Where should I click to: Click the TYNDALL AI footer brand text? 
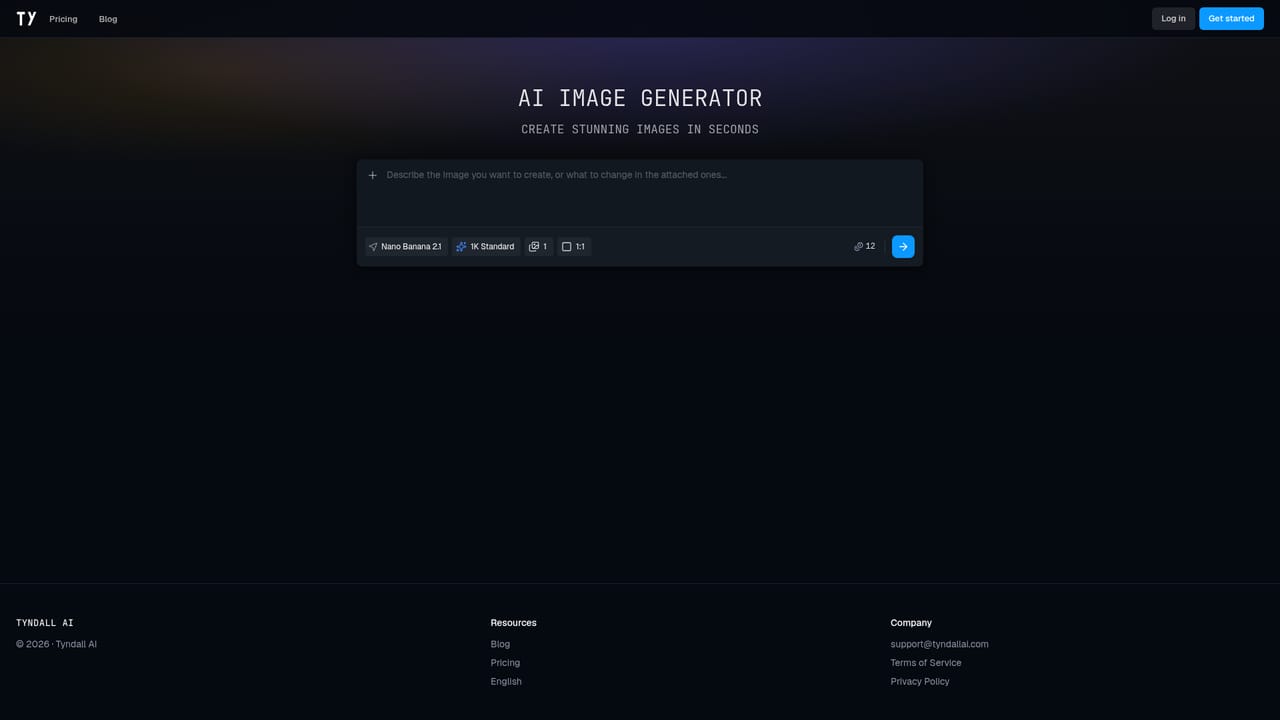(45, 623)
